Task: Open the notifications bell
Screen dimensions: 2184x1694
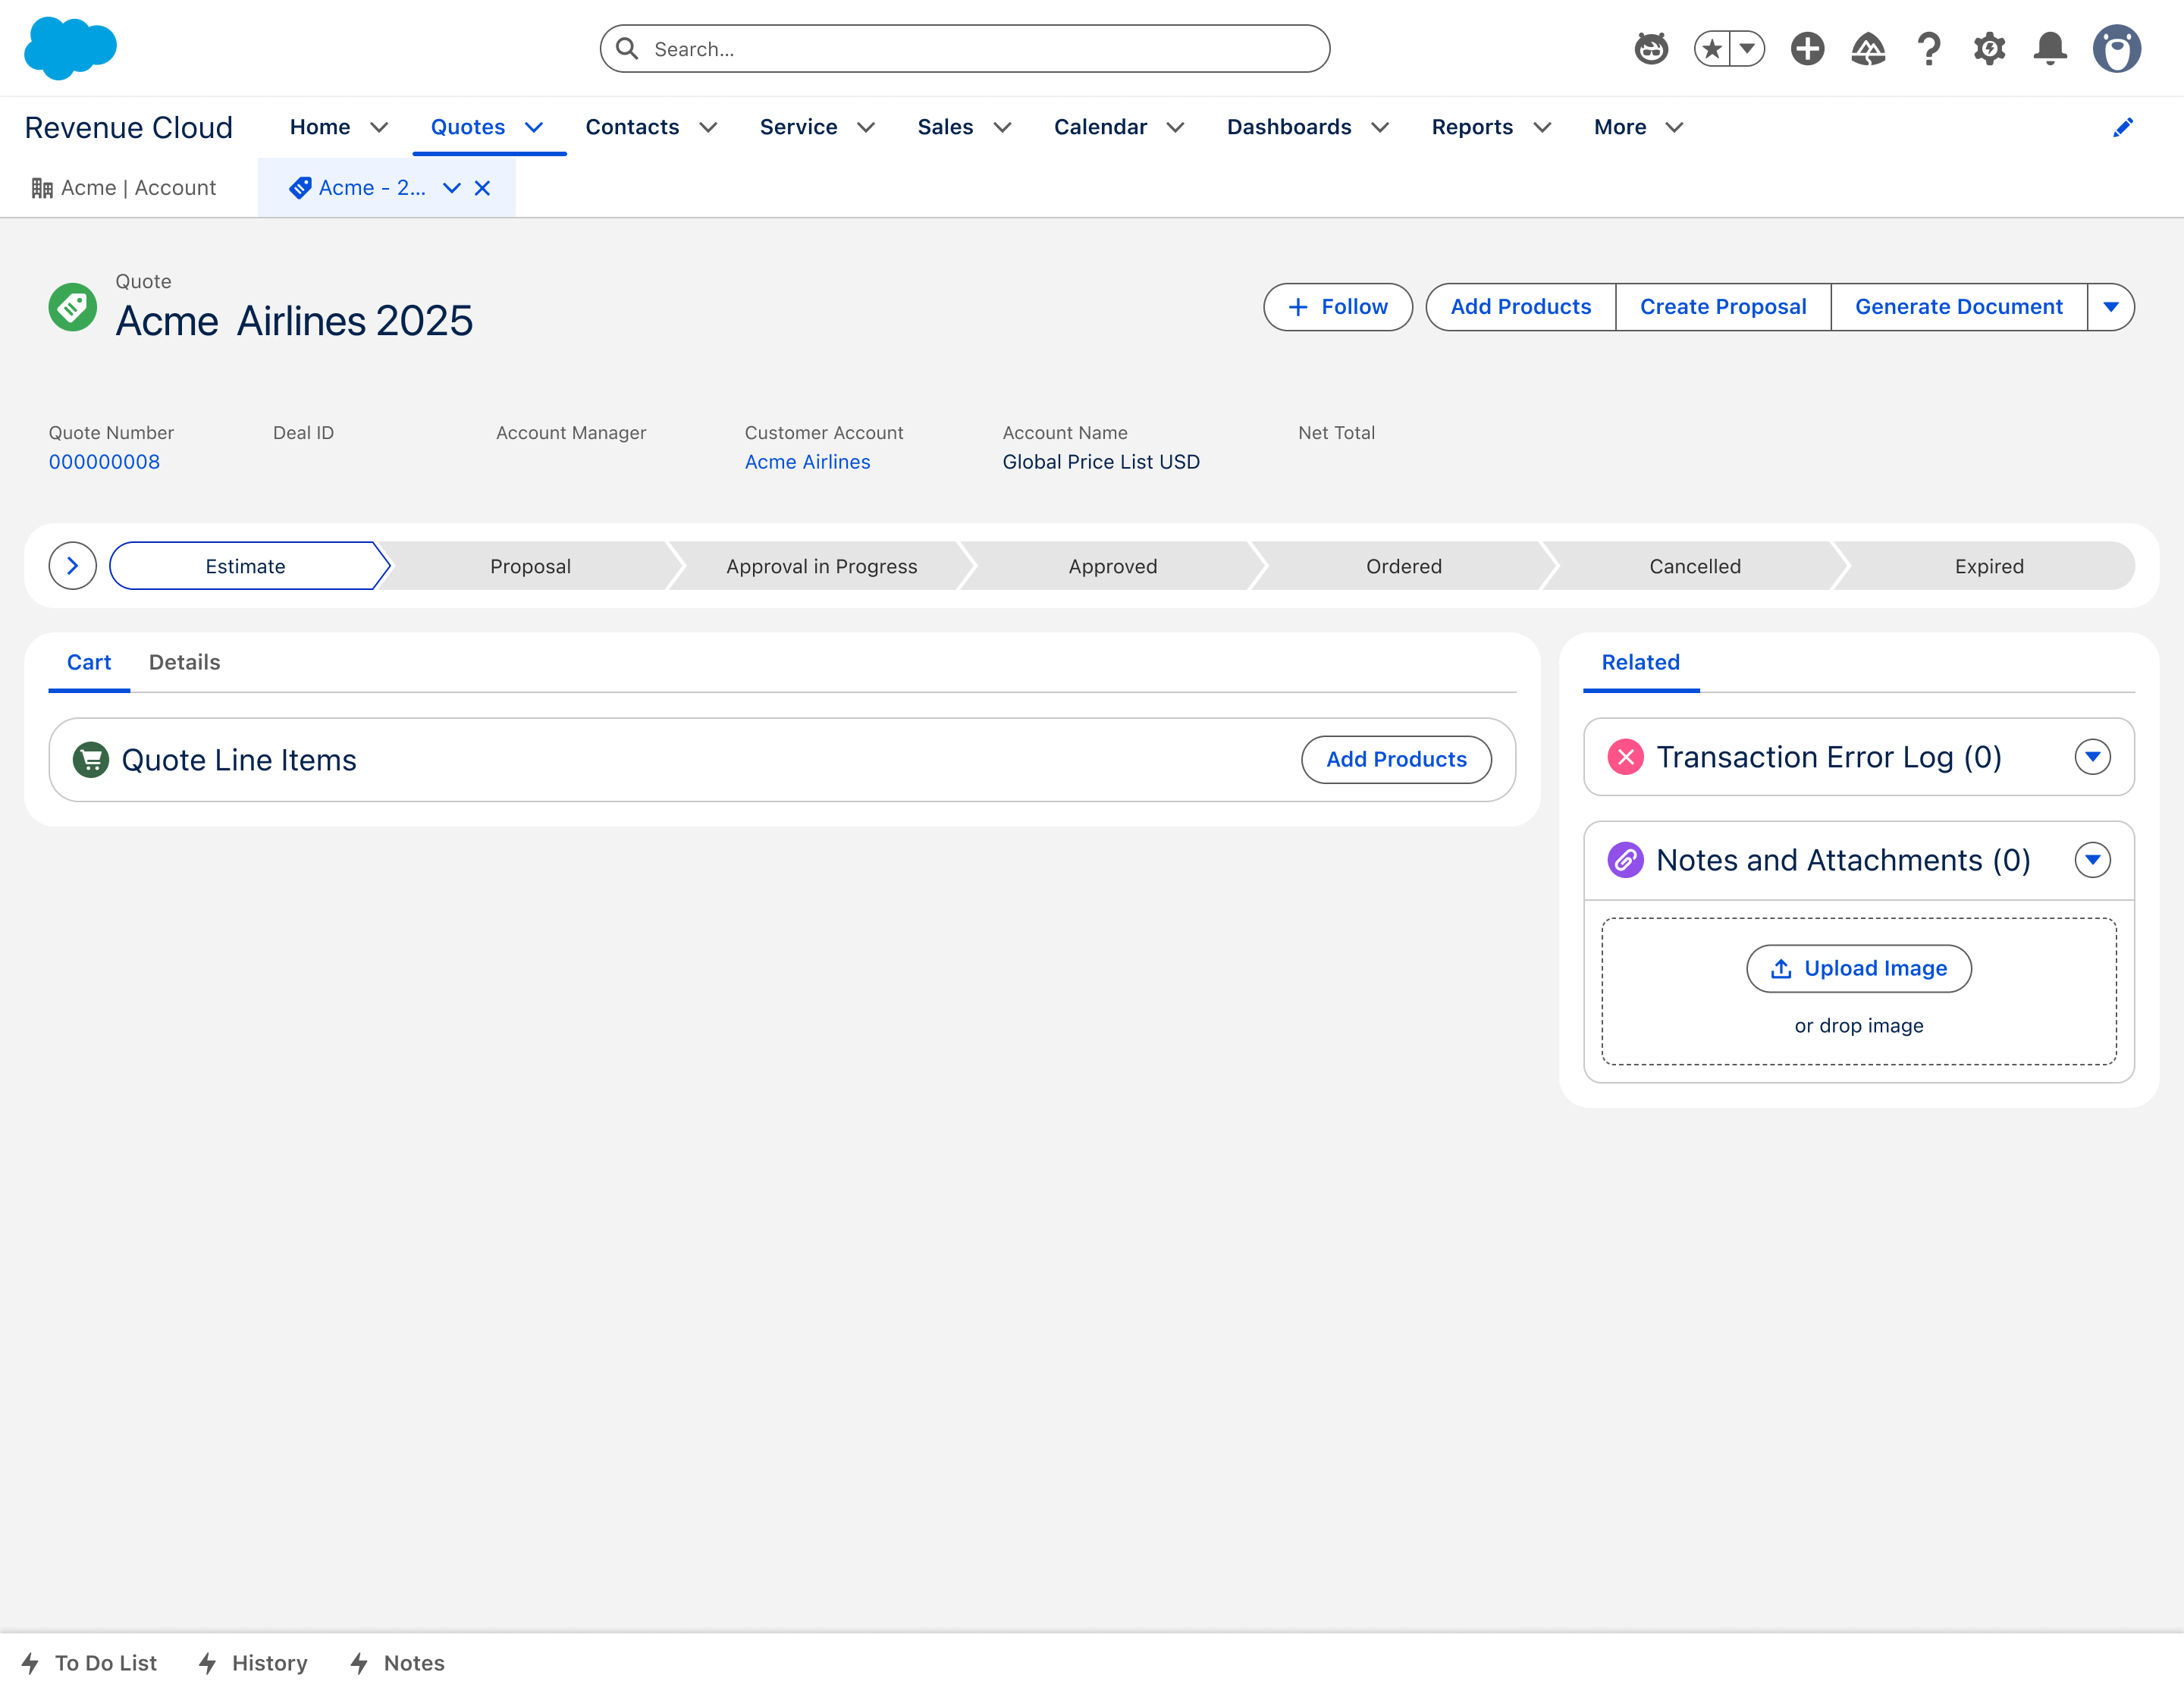Action: pyautogui.click(x=2050, y=48)
